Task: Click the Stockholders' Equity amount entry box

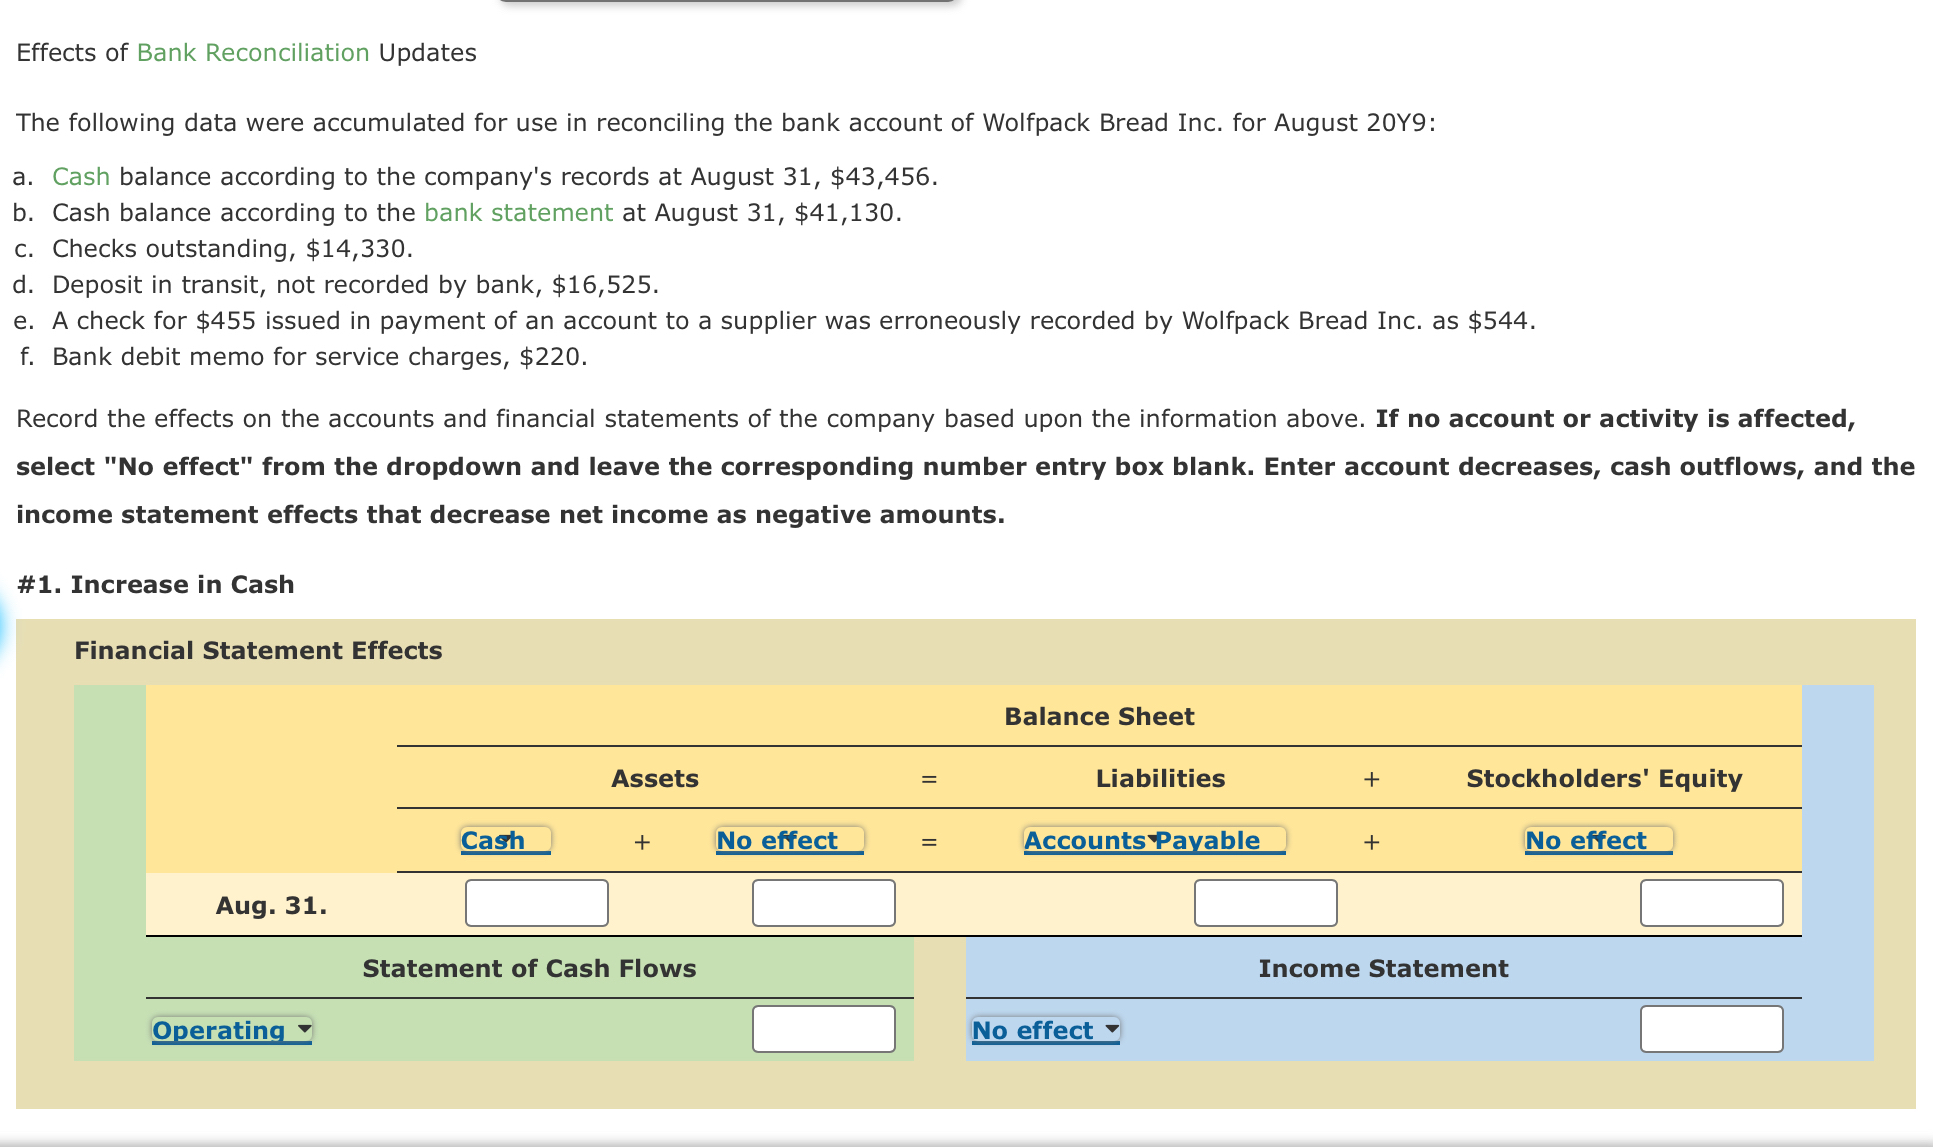Action: click(x=1710, y=903)
